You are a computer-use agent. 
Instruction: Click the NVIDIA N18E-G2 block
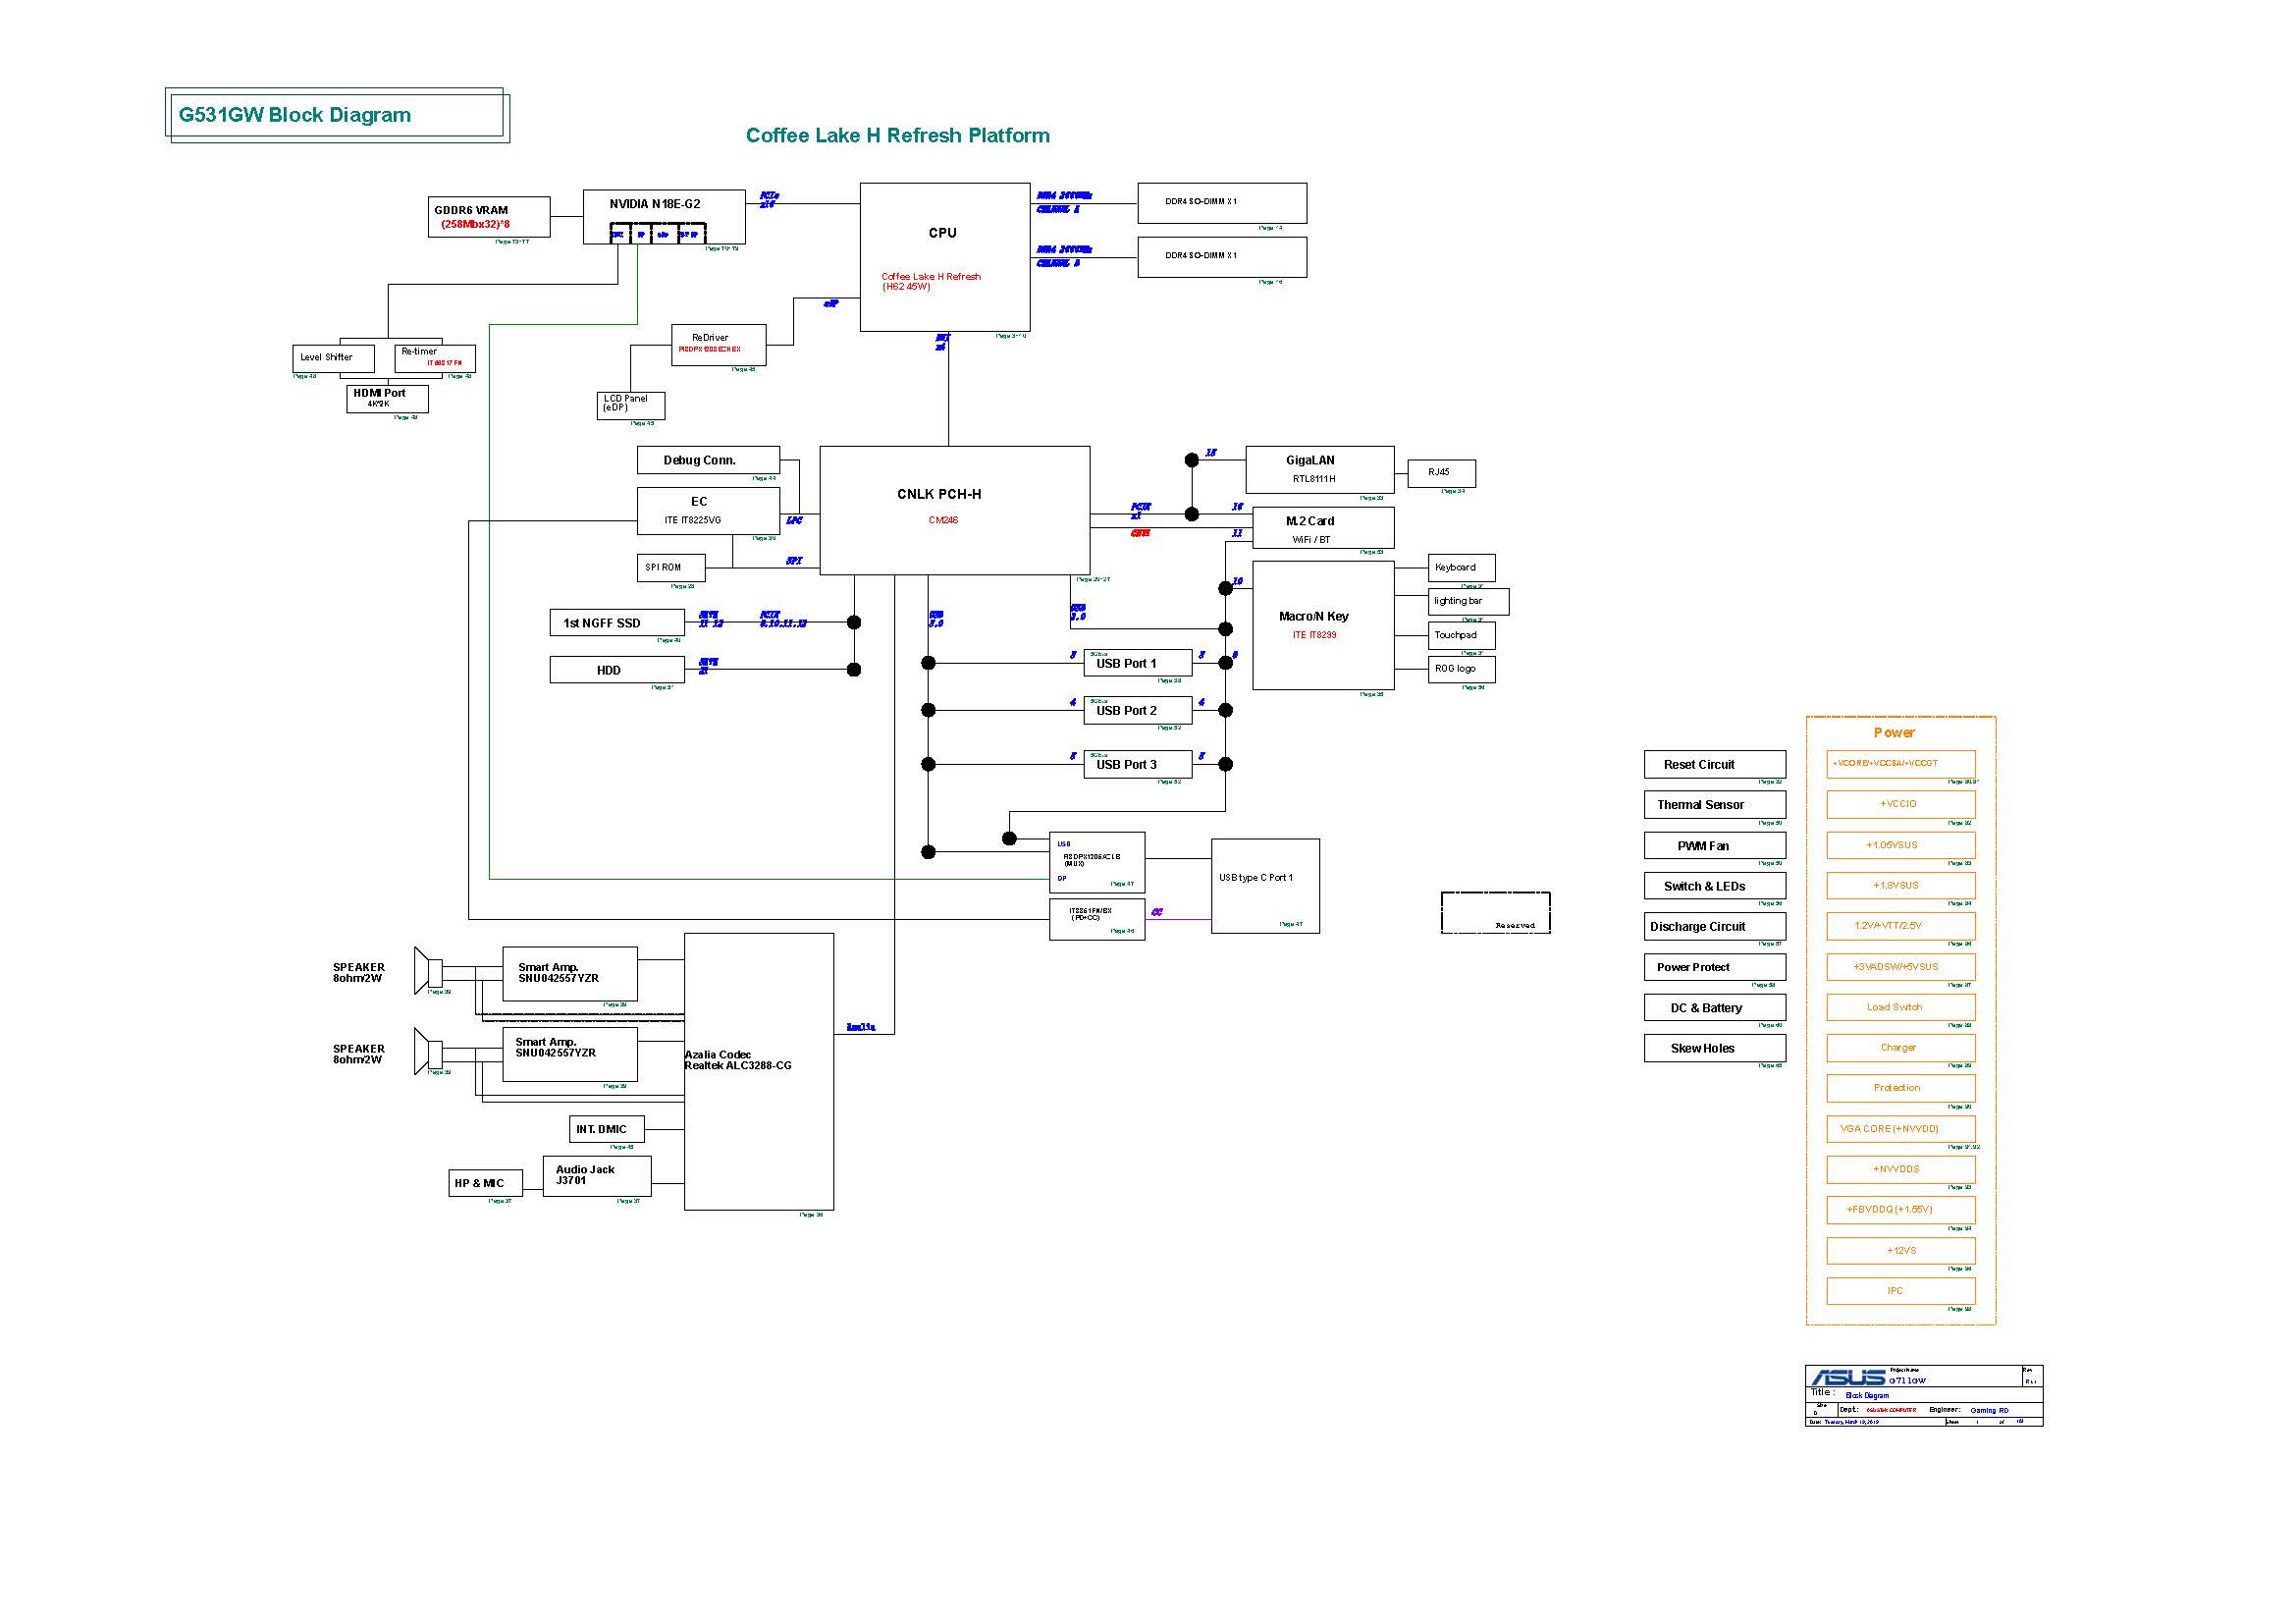point(664,216)
